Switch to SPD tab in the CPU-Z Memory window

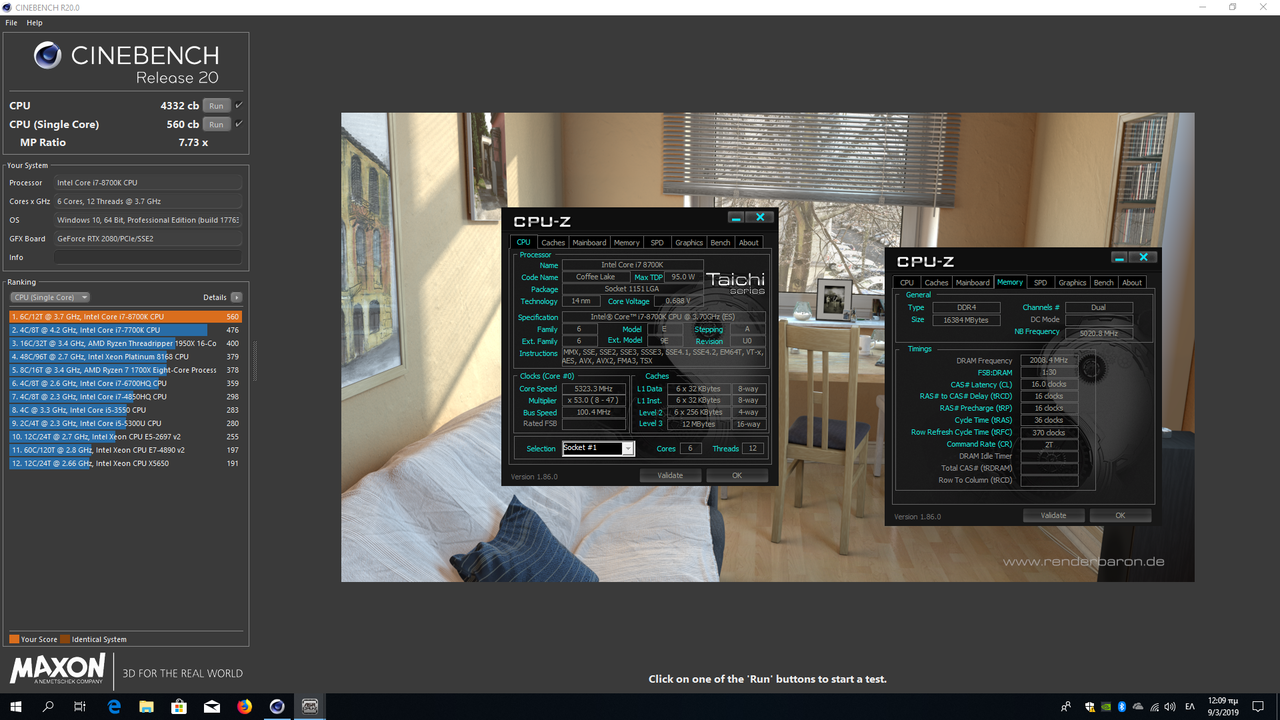tap(1041, 282)
